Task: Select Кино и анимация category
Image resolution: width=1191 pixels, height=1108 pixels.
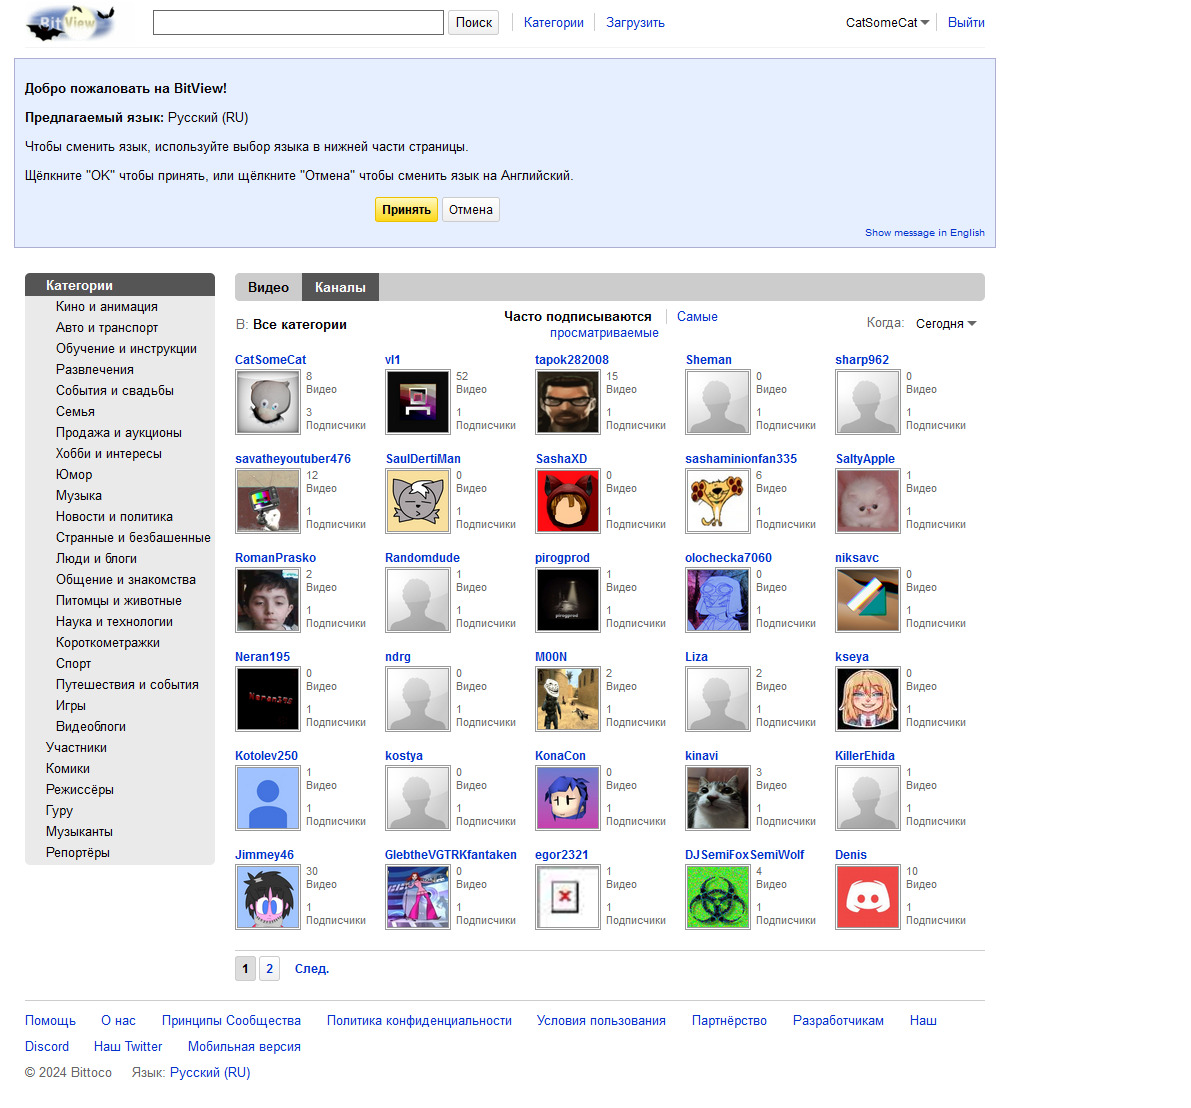Action: point(106,307)
